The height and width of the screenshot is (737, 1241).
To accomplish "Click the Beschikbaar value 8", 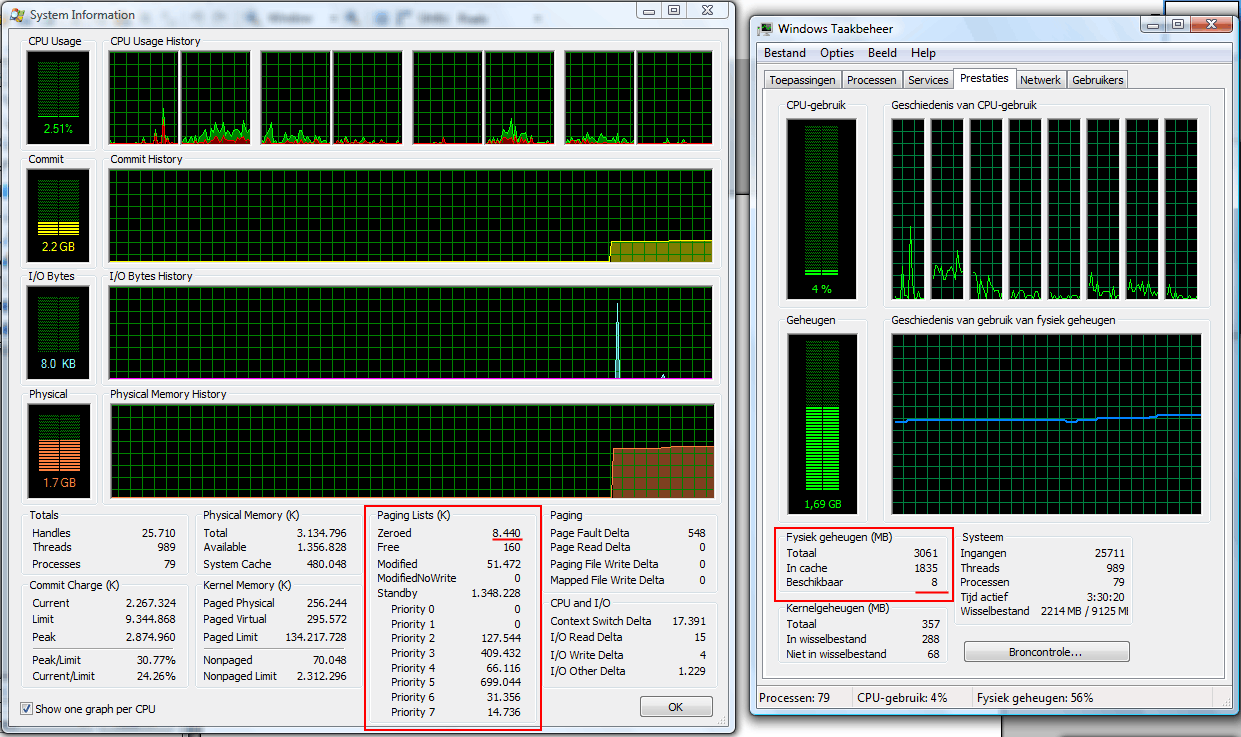I will 934,582.
